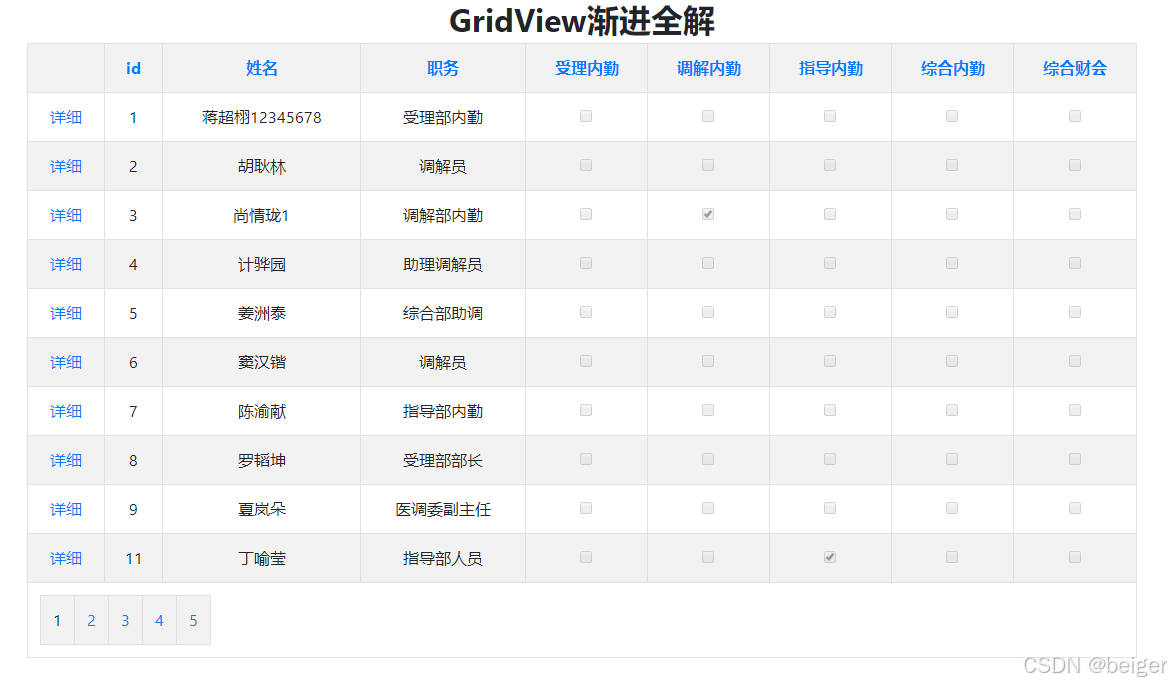
Task: Open 详细 link for 罗韬坤 row
Action: (66, 460)
